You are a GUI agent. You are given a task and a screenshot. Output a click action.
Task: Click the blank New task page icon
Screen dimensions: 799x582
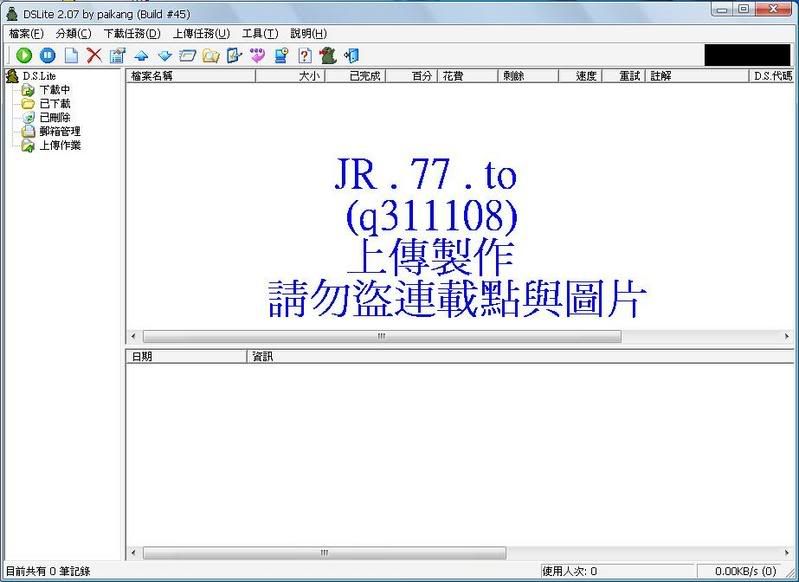click(x=71, y=55)
